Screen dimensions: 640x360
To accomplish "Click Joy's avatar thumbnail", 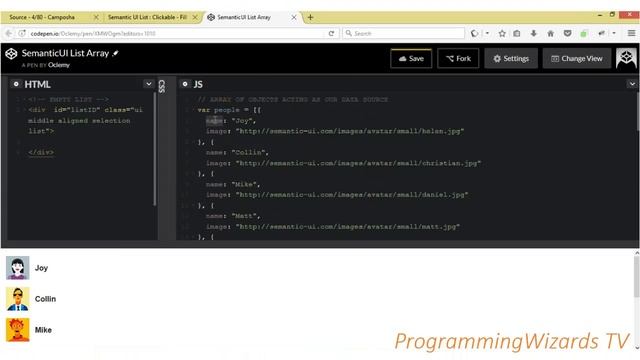I will tap(18, 268).
